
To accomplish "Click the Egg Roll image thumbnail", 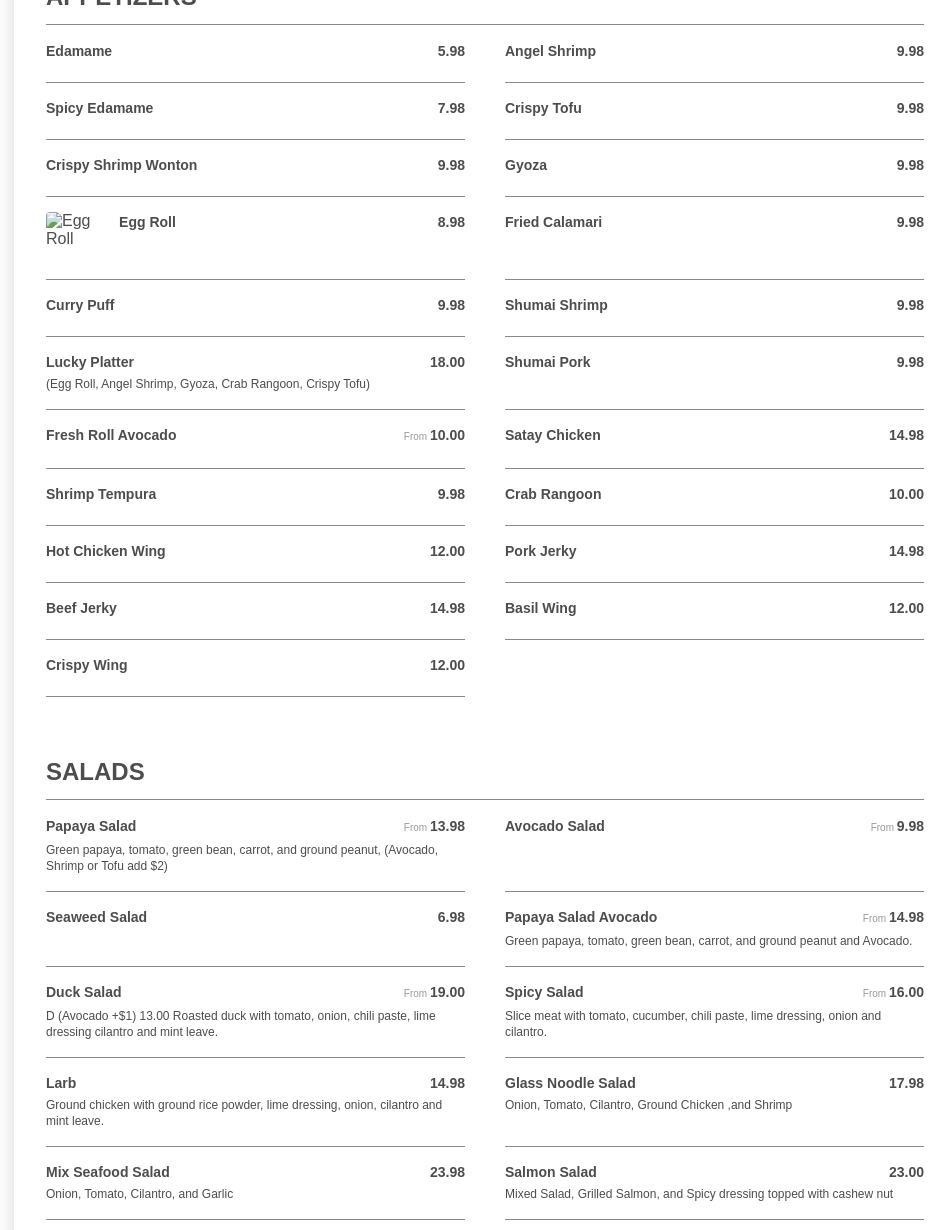I will coord(68,230).
